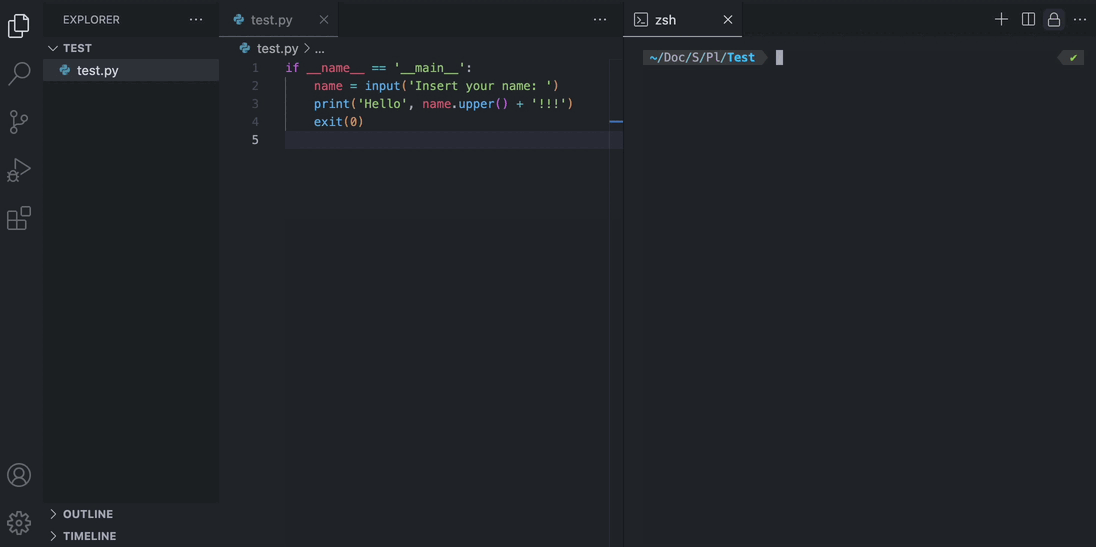Screen dimensions: 1096x547
Task: Click name.upper() in the print statement
Action: 467,104
